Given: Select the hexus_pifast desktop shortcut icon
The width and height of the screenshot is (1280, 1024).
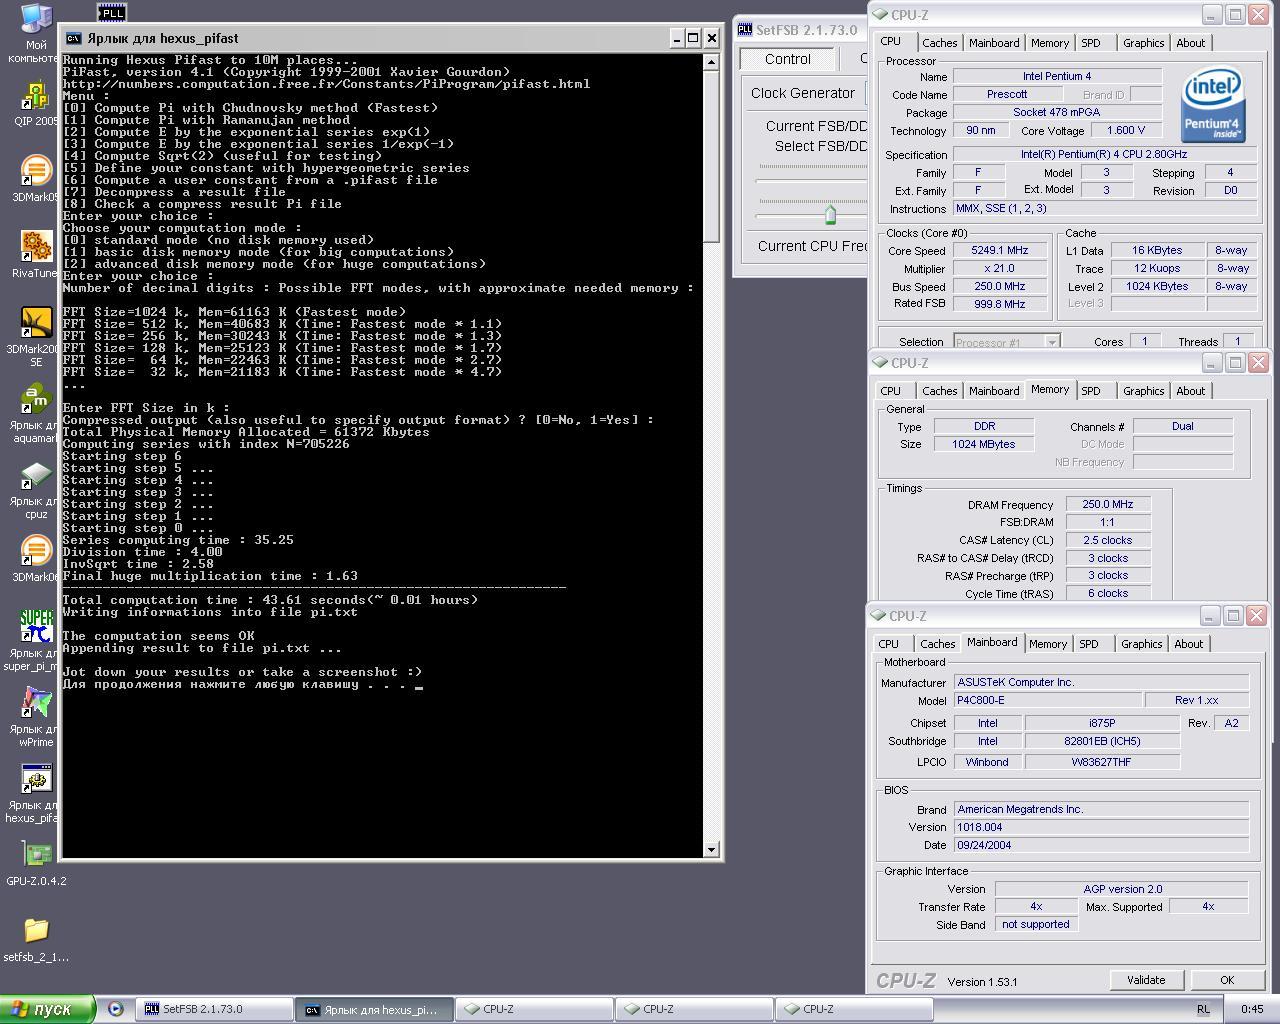Looking at the screenshot, I should [36, 793].
